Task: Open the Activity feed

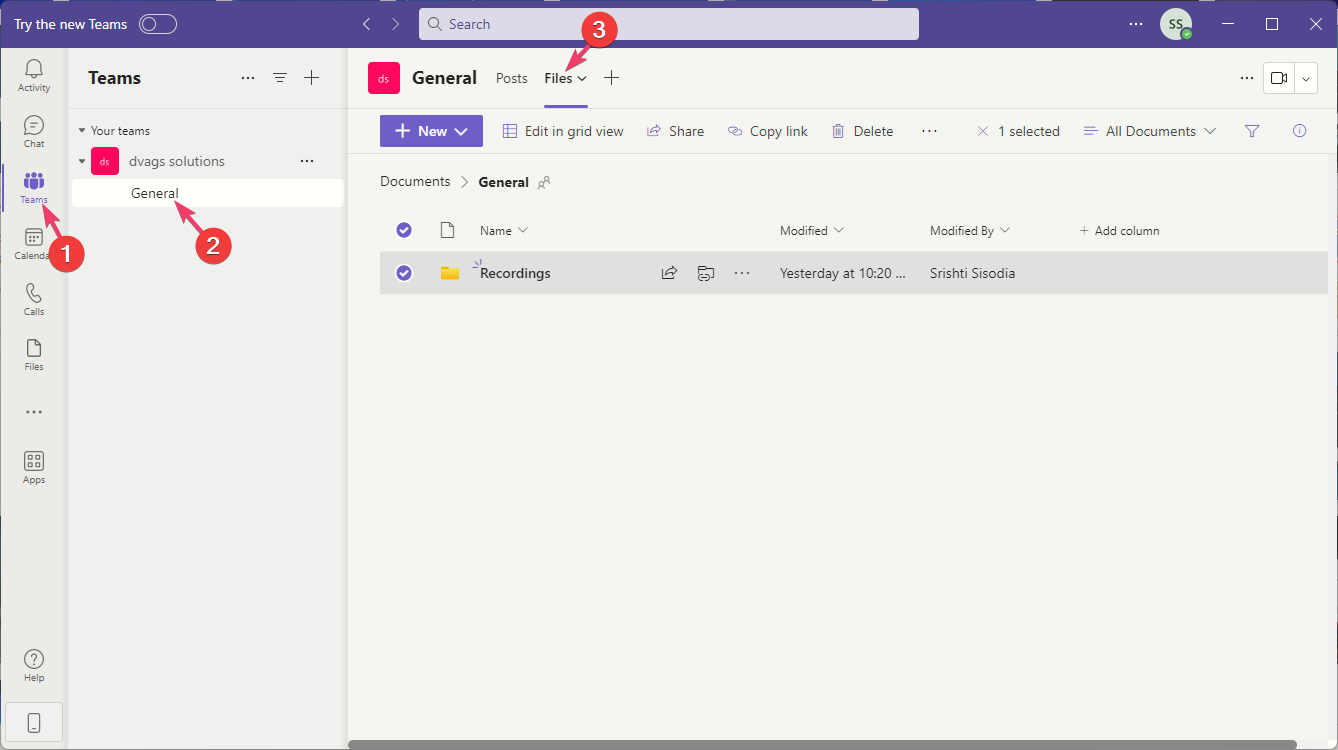Action: click(x=34, y=75)
